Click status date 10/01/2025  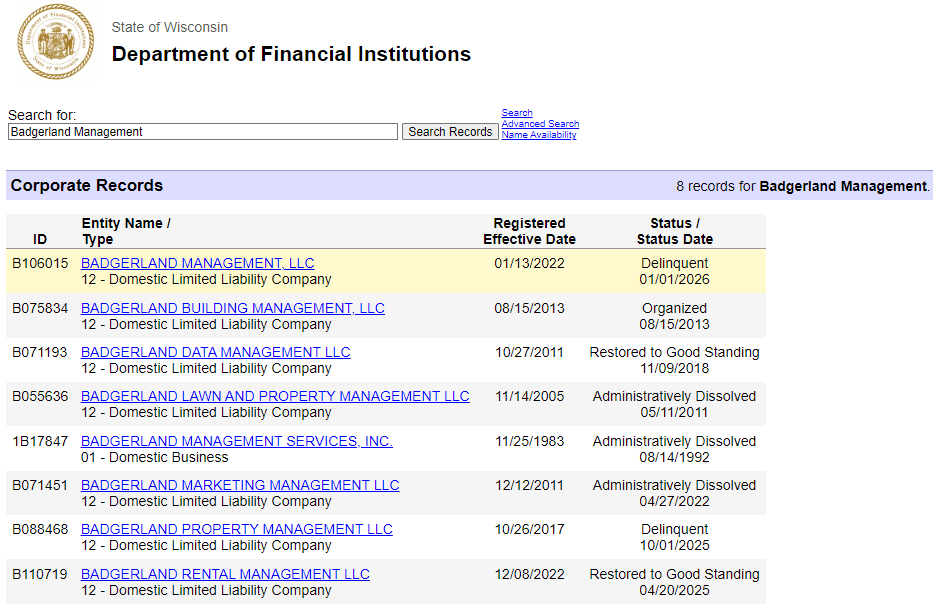pyautogui.click(x=674, y=546)
